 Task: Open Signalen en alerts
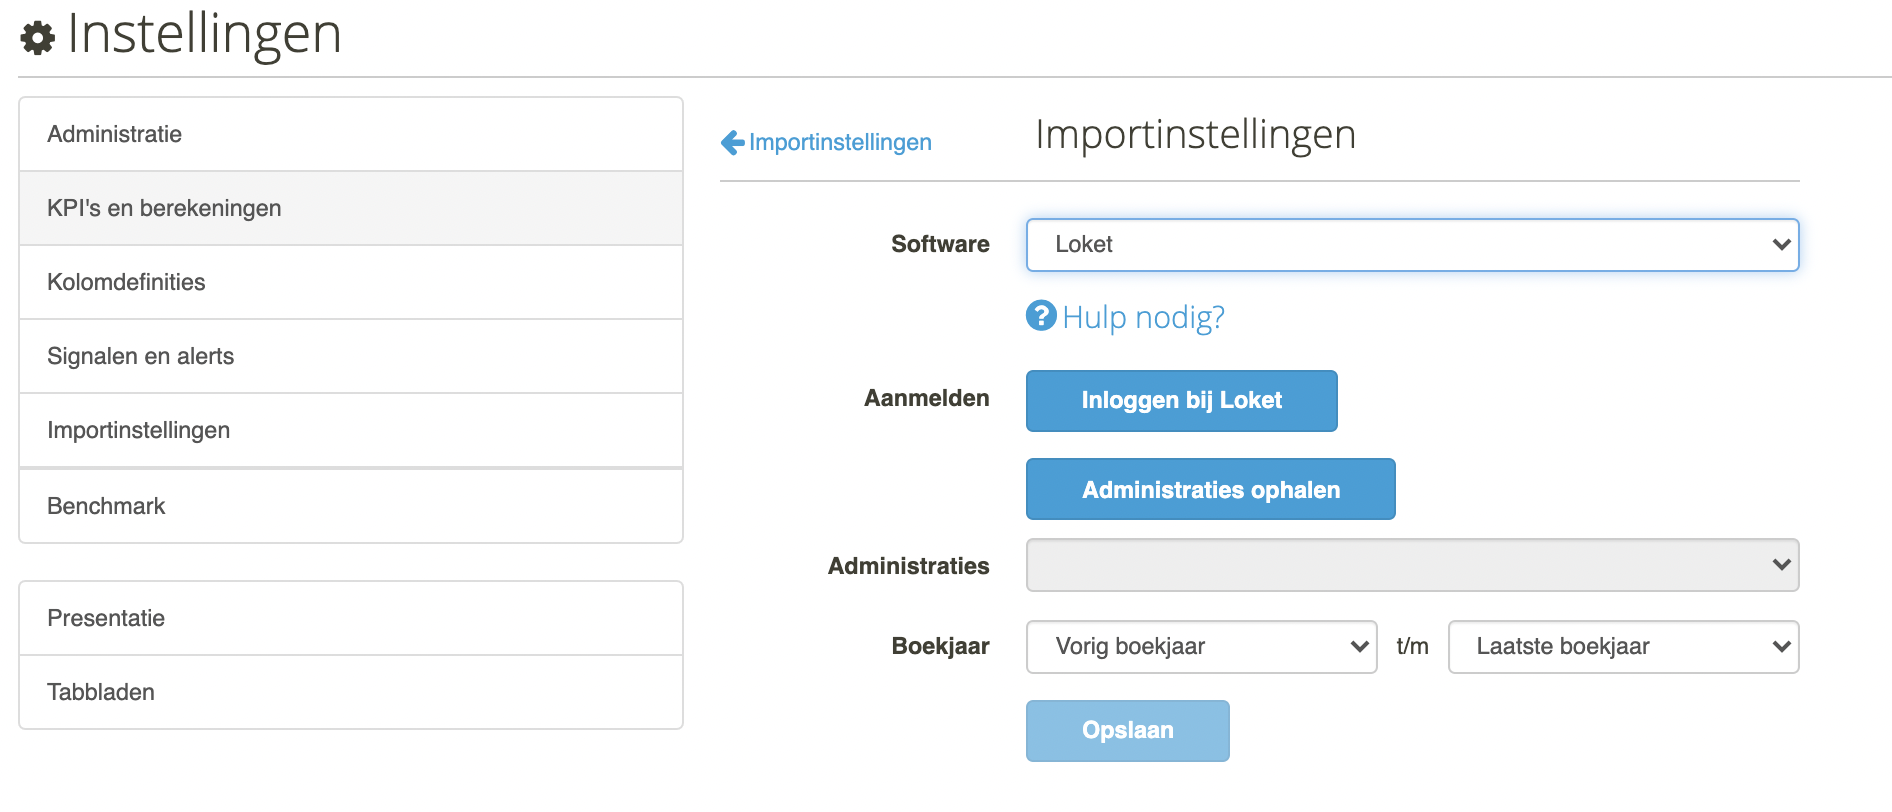351,356
